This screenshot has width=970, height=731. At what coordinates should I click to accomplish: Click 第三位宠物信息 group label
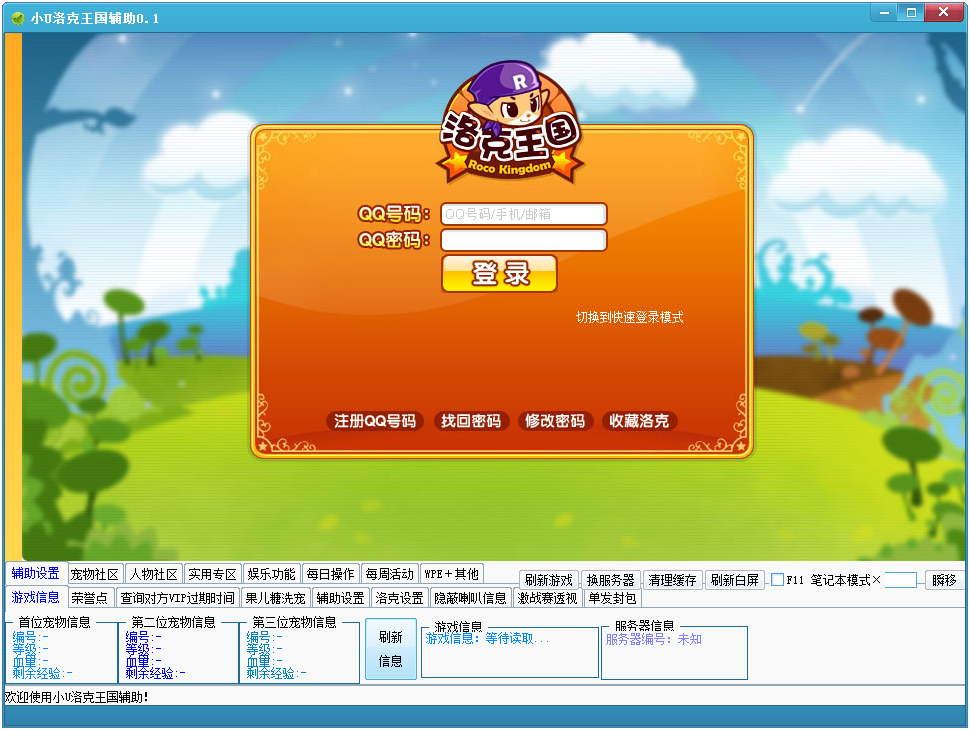(x=294, y=622)
